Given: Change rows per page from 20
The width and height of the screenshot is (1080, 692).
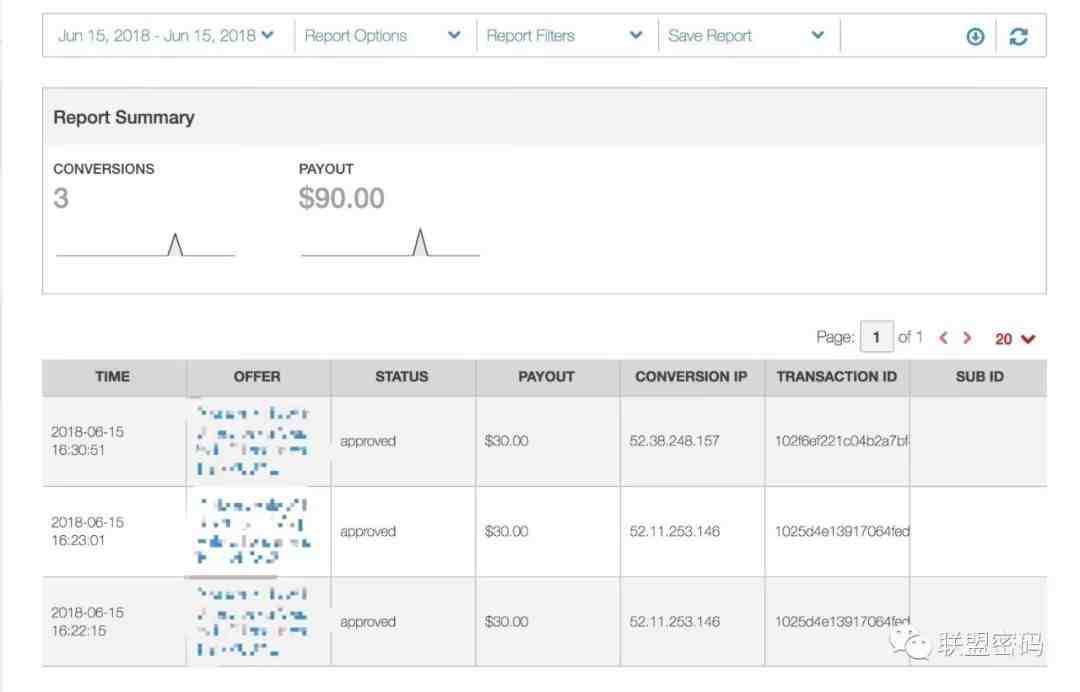Looking at the screenshot, I should (1015, 339).
